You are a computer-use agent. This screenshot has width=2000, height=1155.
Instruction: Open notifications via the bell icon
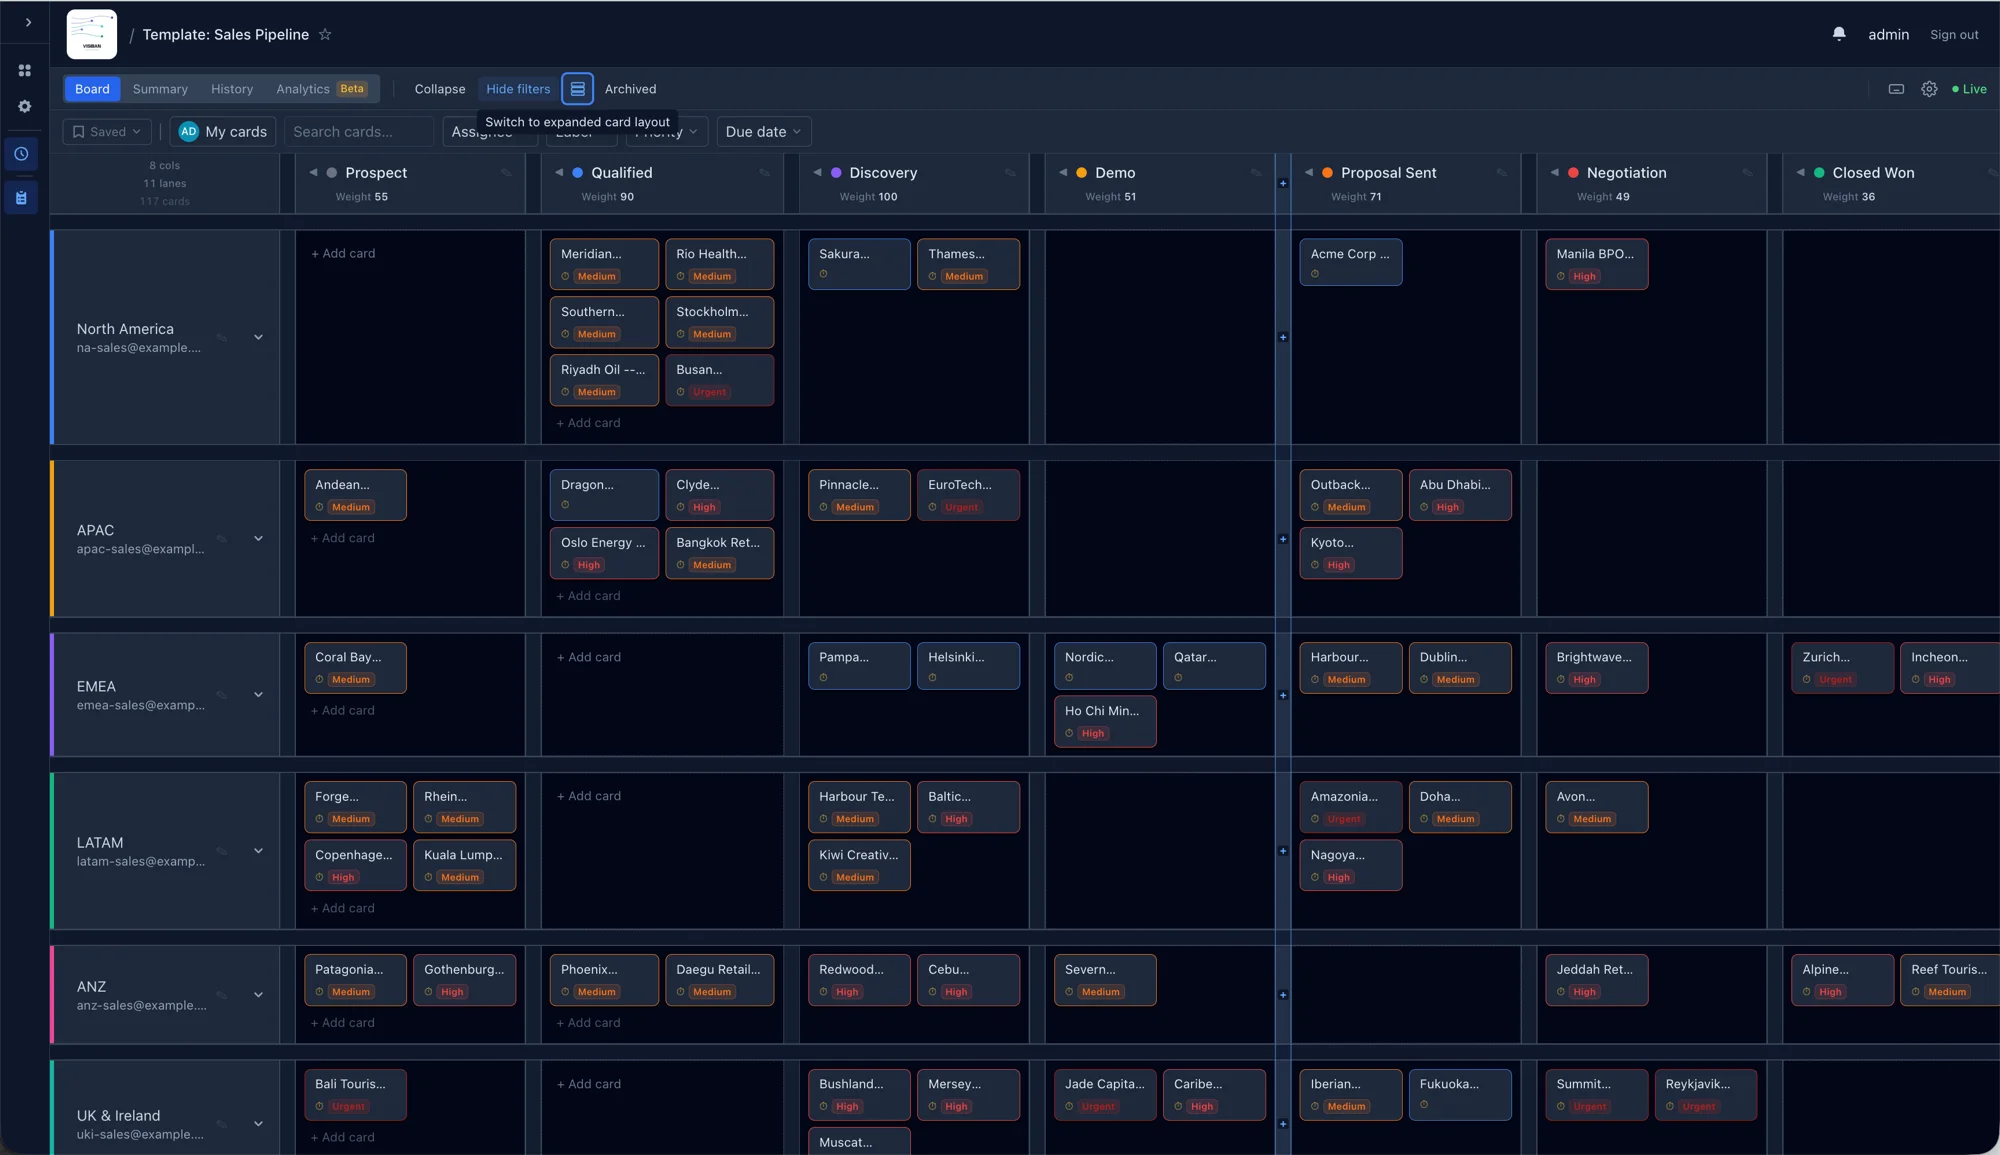tap(1838, 33)
